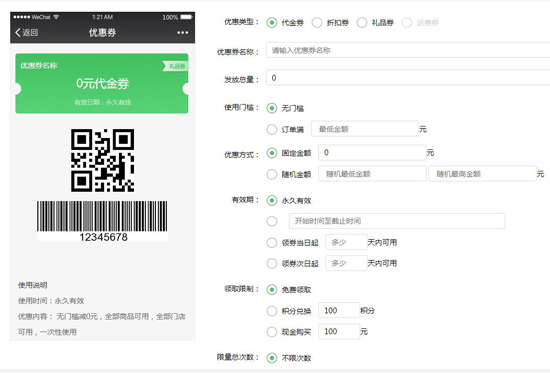Screen dimensions: 550x373
Task: Open the 开始时间至截止时间 date picker field
Action: [x=397, y=221]
